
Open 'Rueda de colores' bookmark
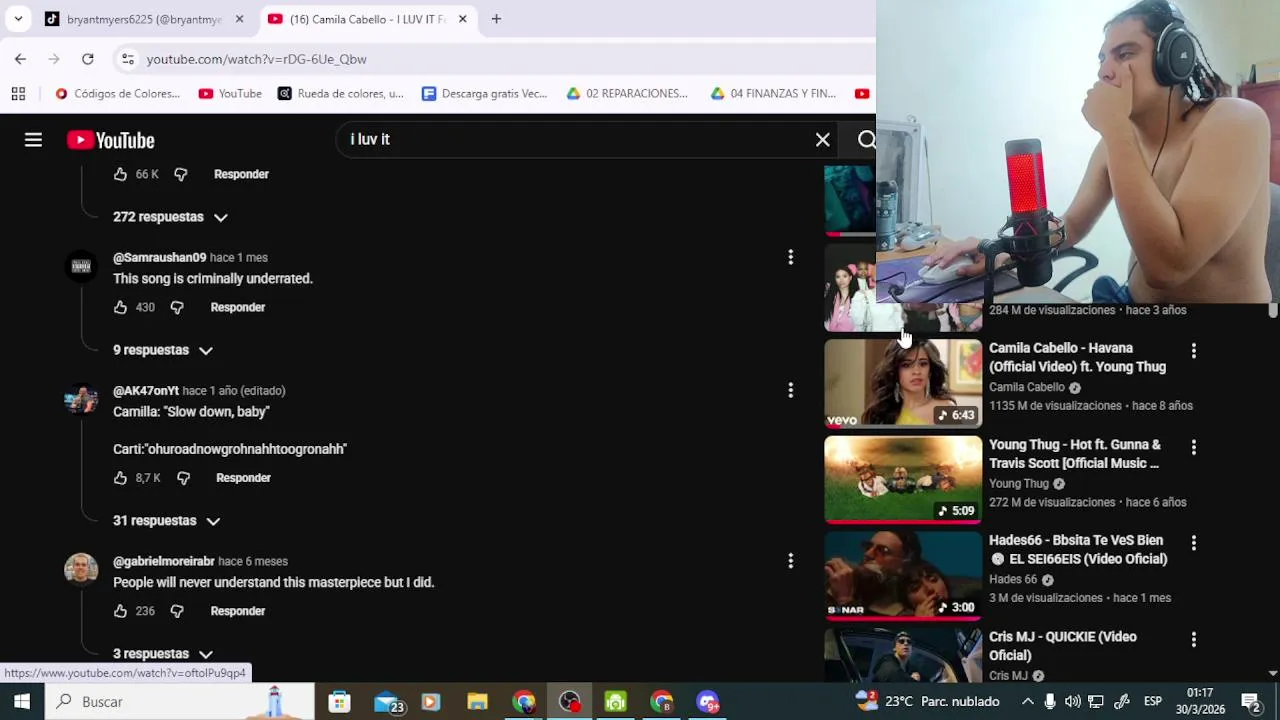[x=341, y=93]
